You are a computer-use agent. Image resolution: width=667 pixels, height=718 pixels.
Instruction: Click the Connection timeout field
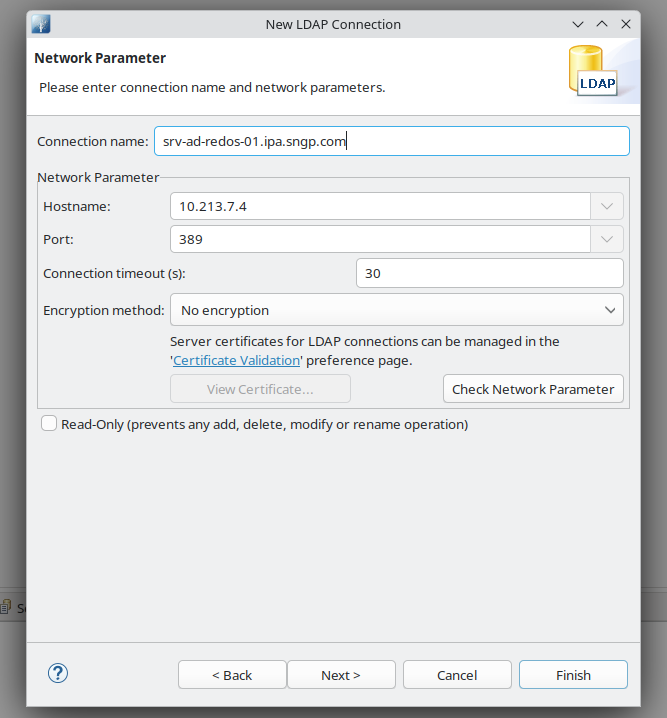coord(489,273)
